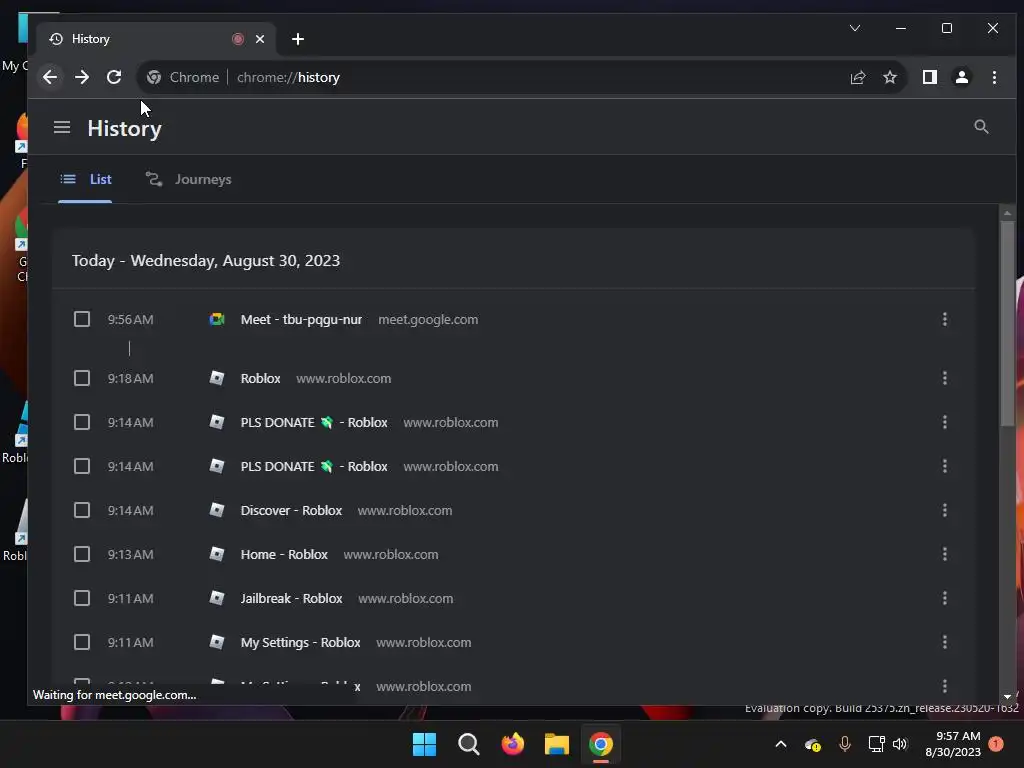The width and height of the screenshot is (1024, 768).
Task: Open a new tab with the plus button
Action: coord(298,39)
